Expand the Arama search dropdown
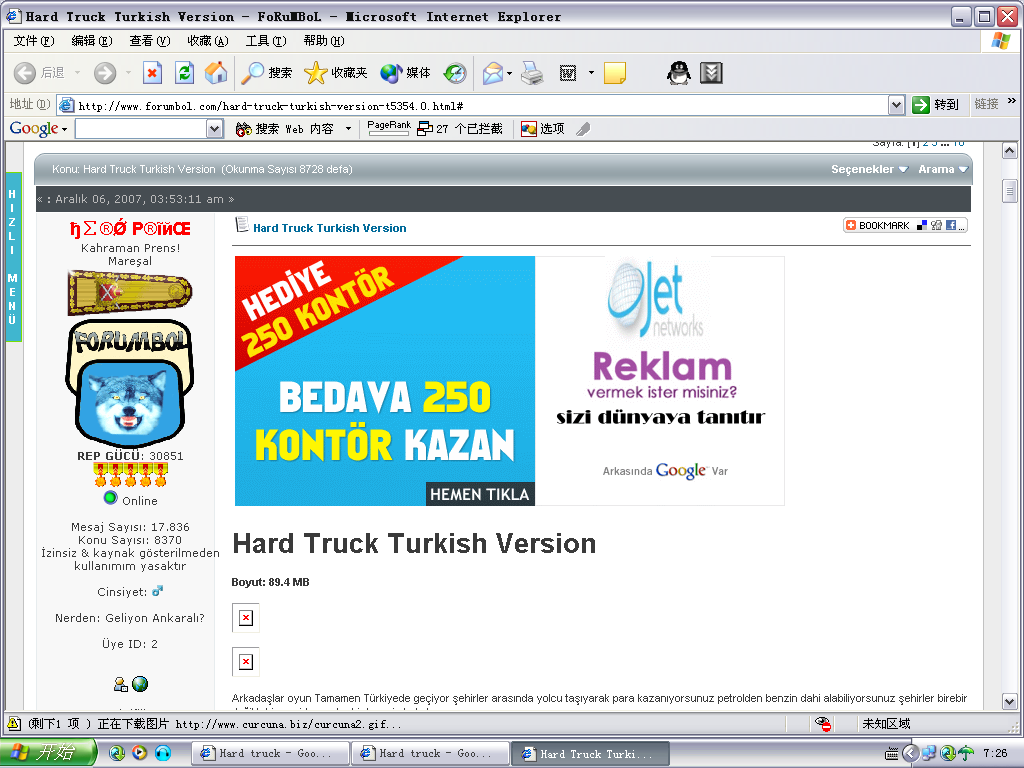The height and width of the screenshot is (768, 1024). [x=942, y=169]
